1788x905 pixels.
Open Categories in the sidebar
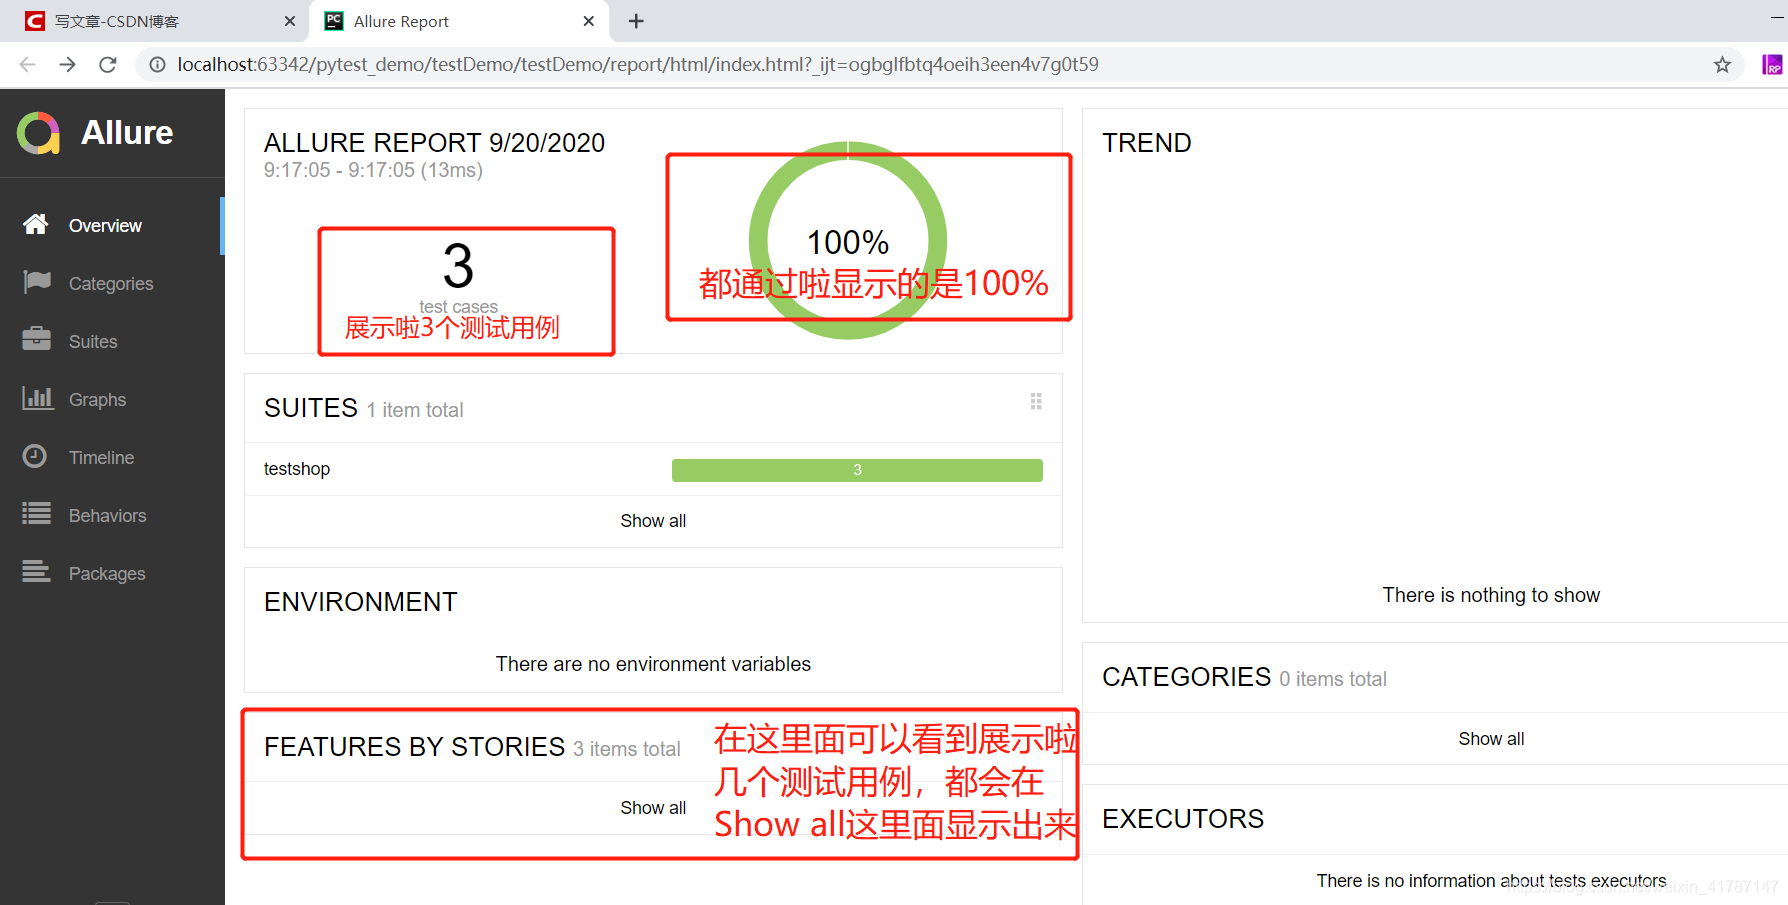tap(112, 284)
